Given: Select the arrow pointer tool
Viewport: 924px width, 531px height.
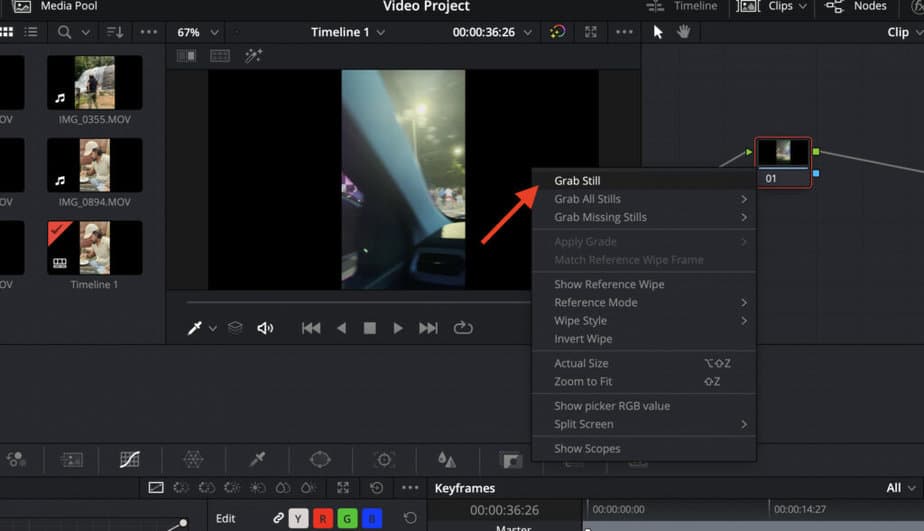Looking at the screenshot, I should pyautogui.click(x=658, y=32).
